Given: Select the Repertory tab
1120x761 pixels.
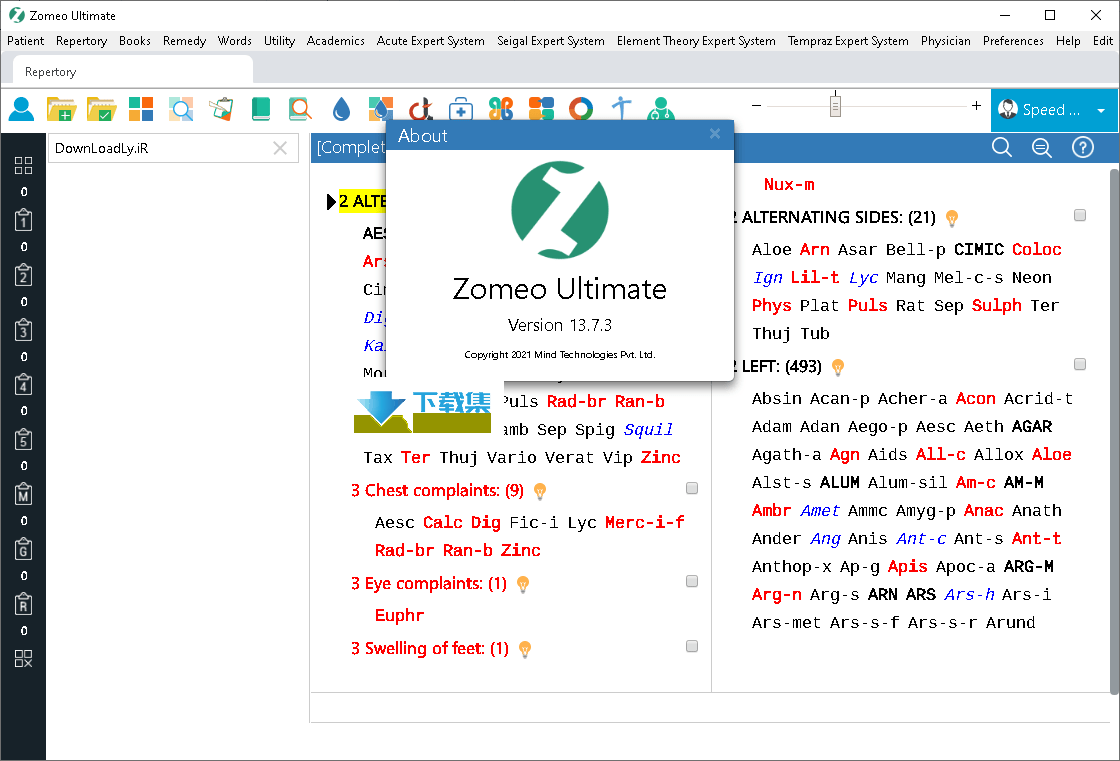Looking at the screenshot, I should point(132,71).
